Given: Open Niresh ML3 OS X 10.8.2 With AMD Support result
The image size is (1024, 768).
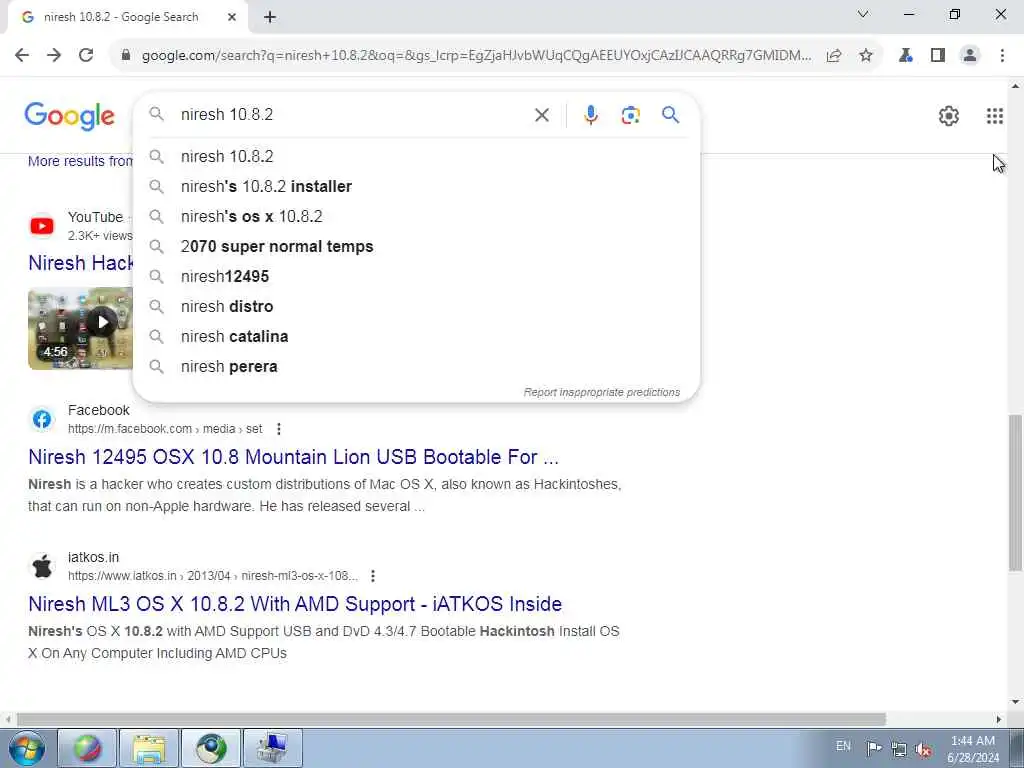Looking at the screenshot, I should tap(295, 604).
